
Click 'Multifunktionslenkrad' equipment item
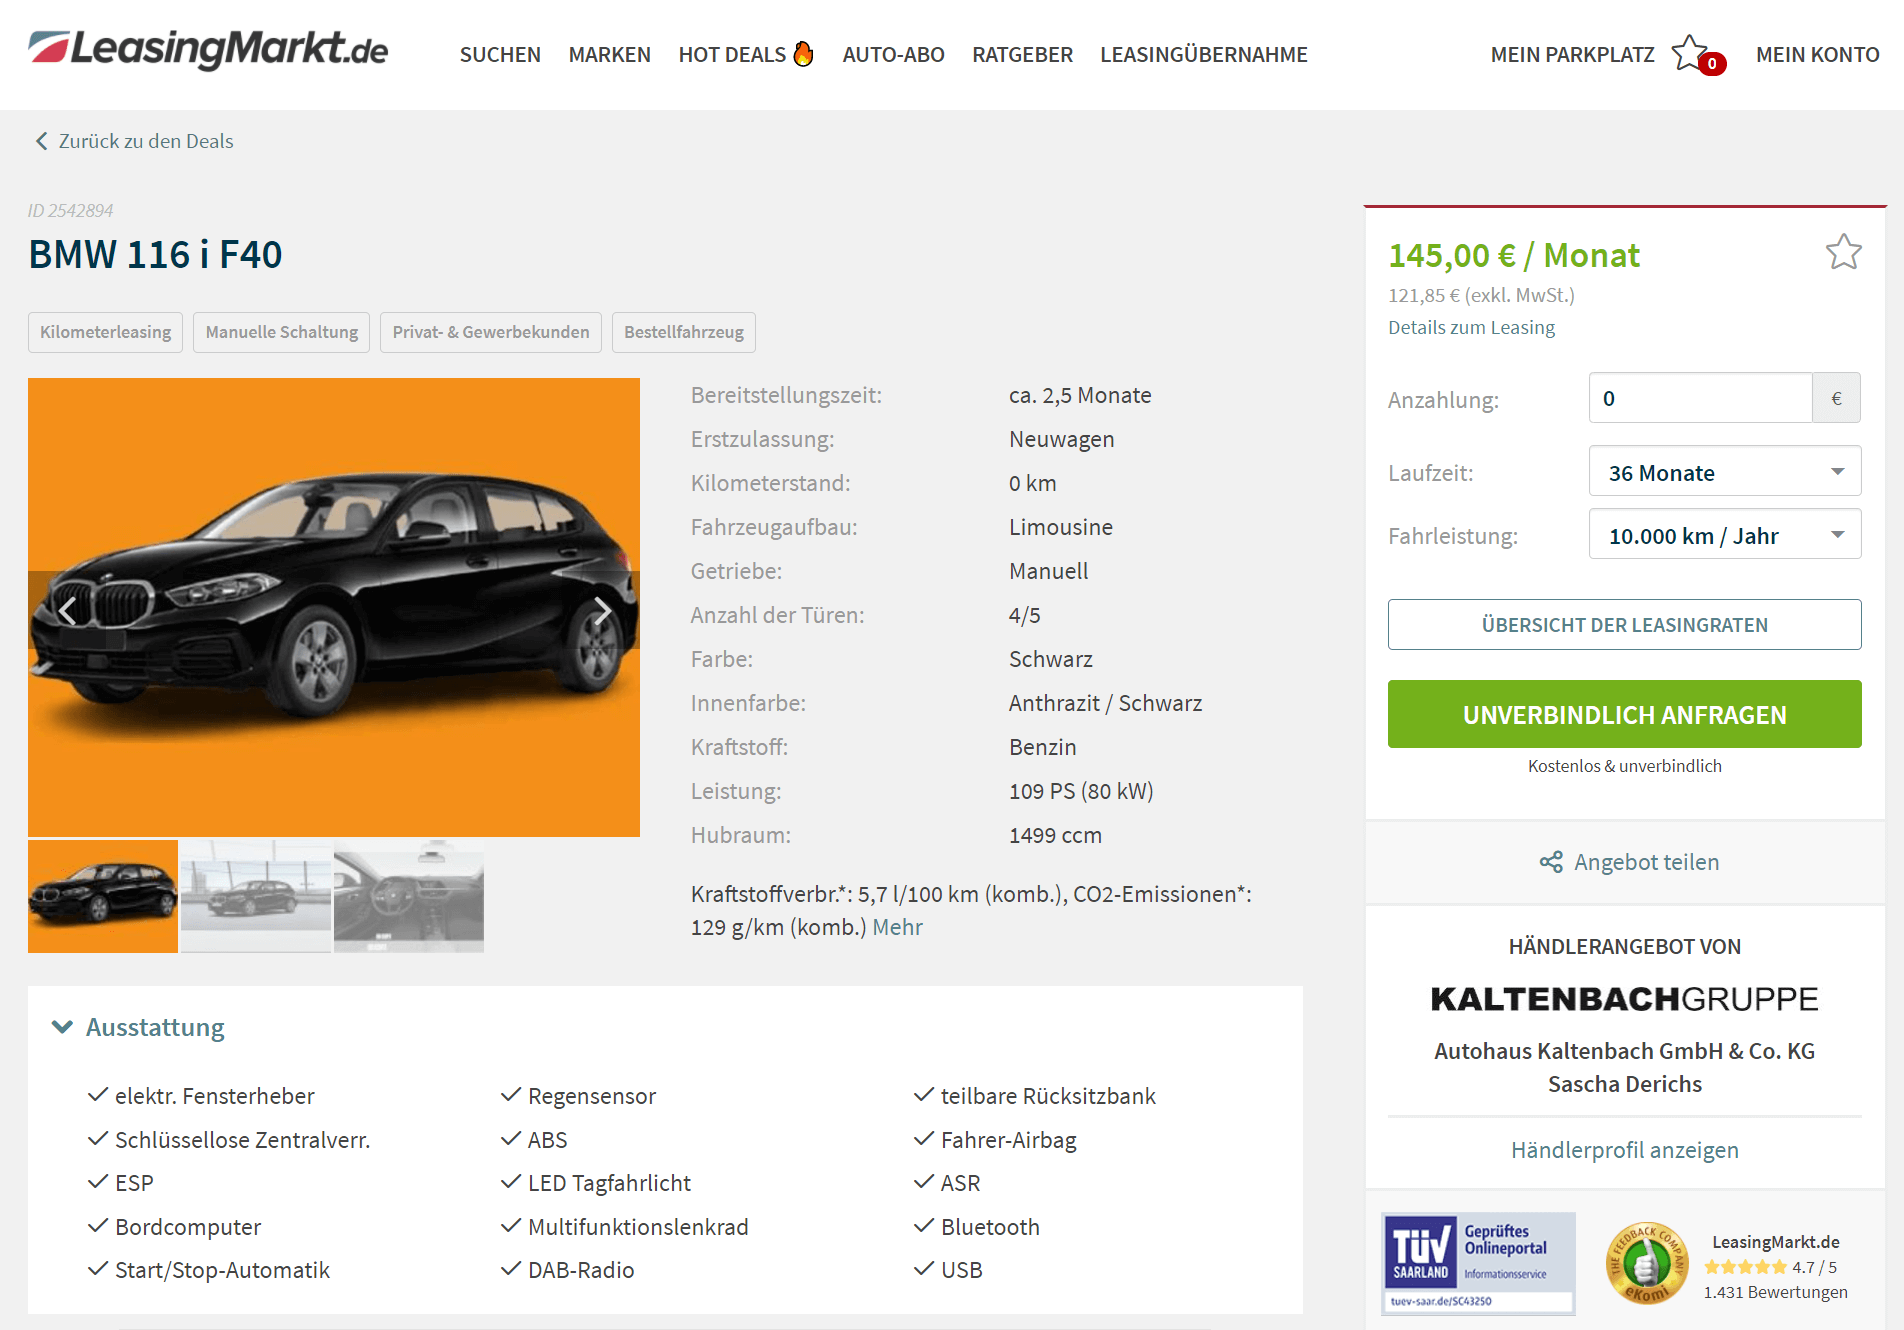click(638, 1227)
